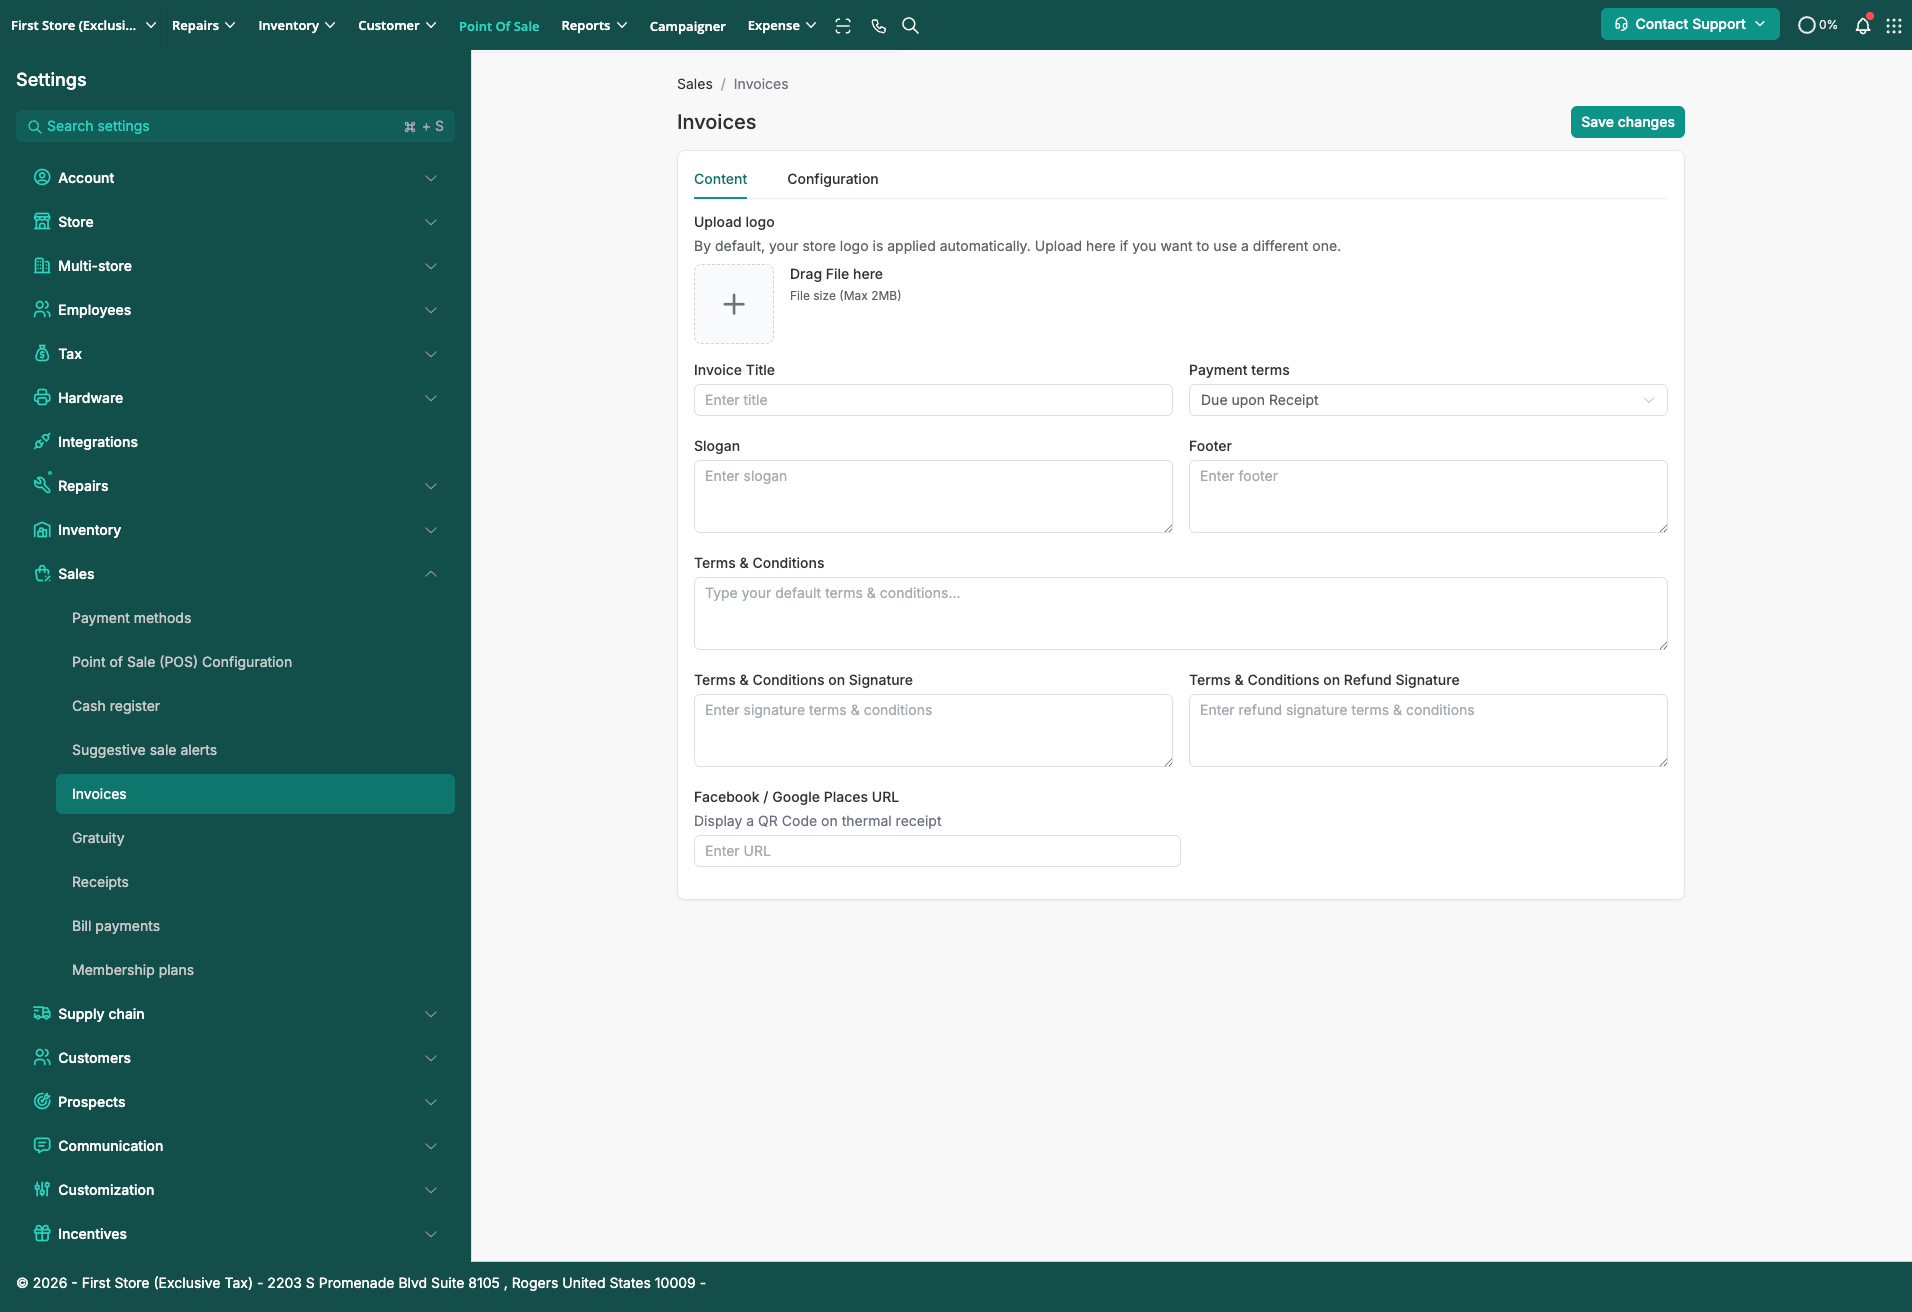Collapse the Sales section in sidebar
Screen dimensions: 1912x1312
coord(431,574)
